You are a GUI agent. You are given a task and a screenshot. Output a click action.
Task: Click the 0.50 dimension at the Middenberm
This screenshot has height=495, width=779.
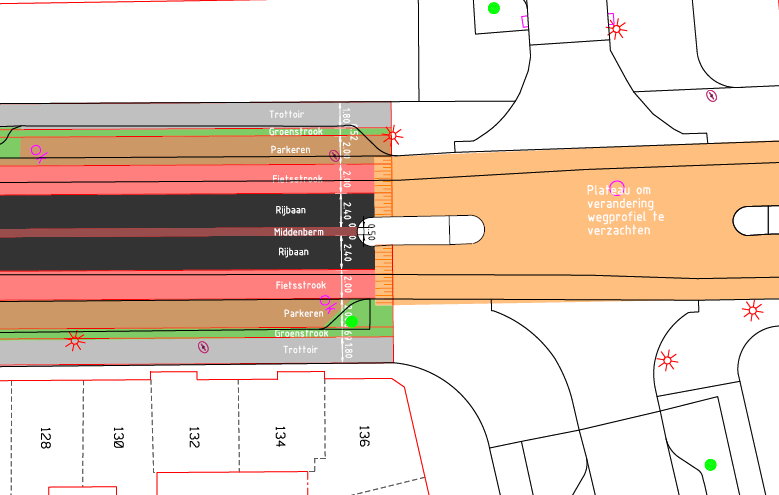tap(370, 232)
